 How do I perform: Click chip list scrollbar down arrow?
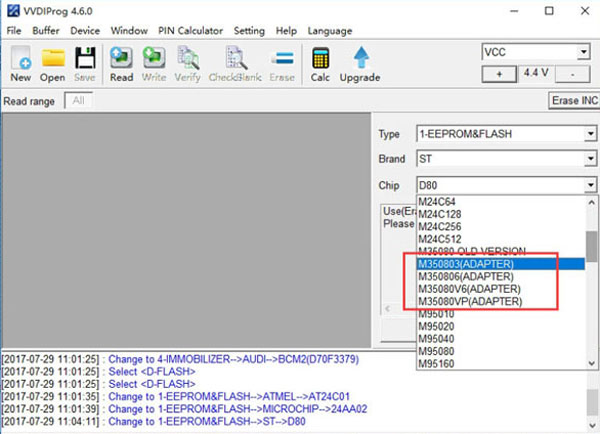point(591,363)
